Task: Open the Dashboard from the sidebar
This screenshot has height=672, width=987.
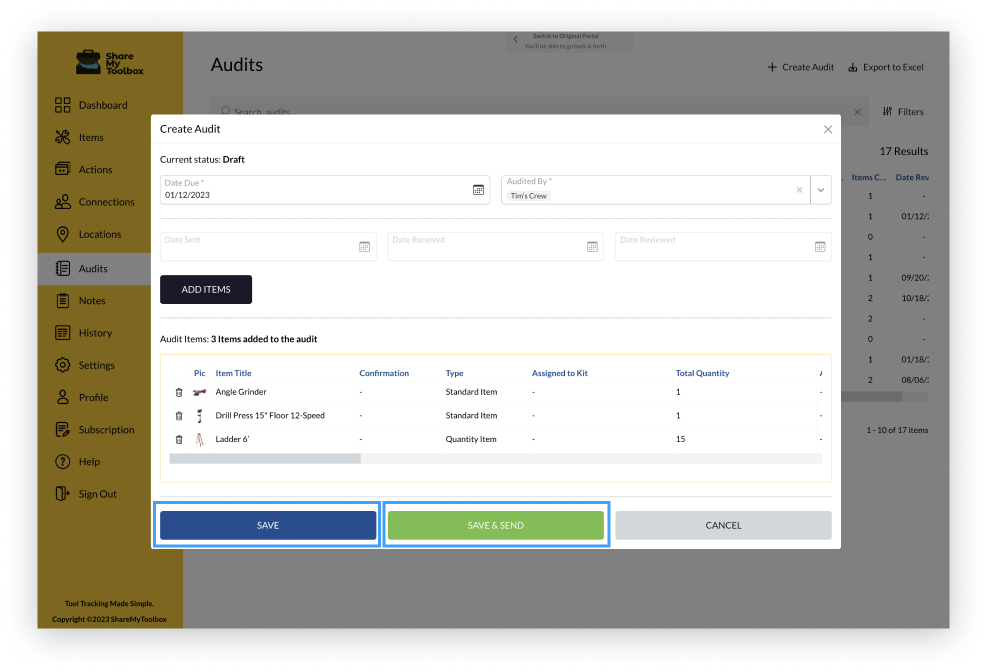Action: [61, 105]
